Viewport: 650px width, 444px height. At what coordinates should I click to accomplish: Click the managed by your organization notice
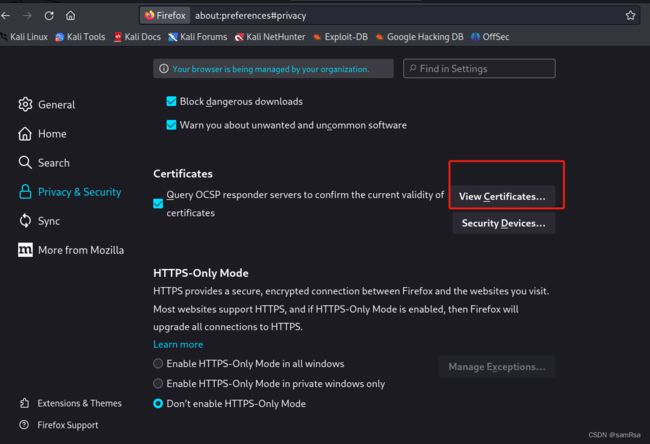tap(273, 69)
